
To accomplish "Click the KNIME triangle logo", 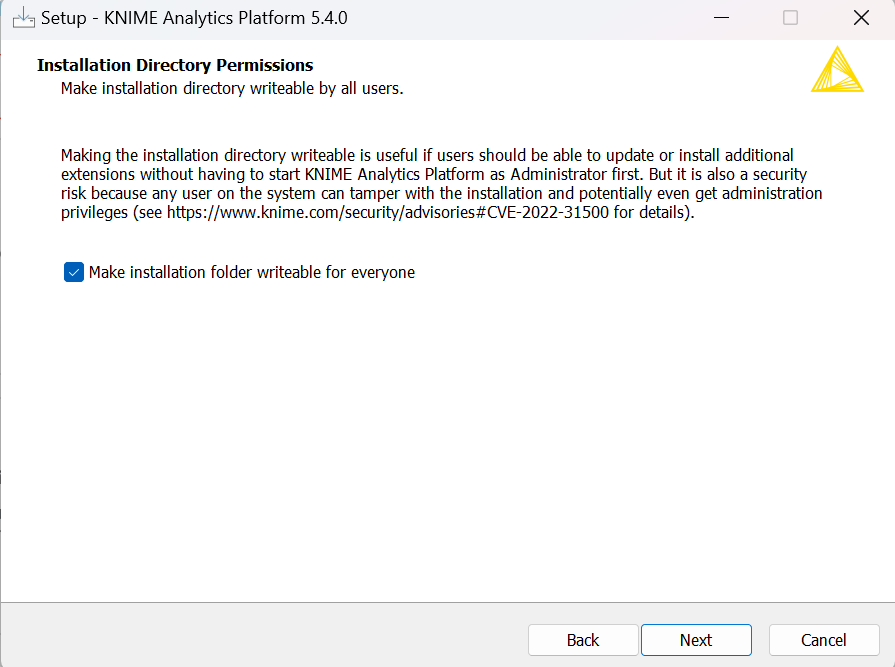I will 837,70.
